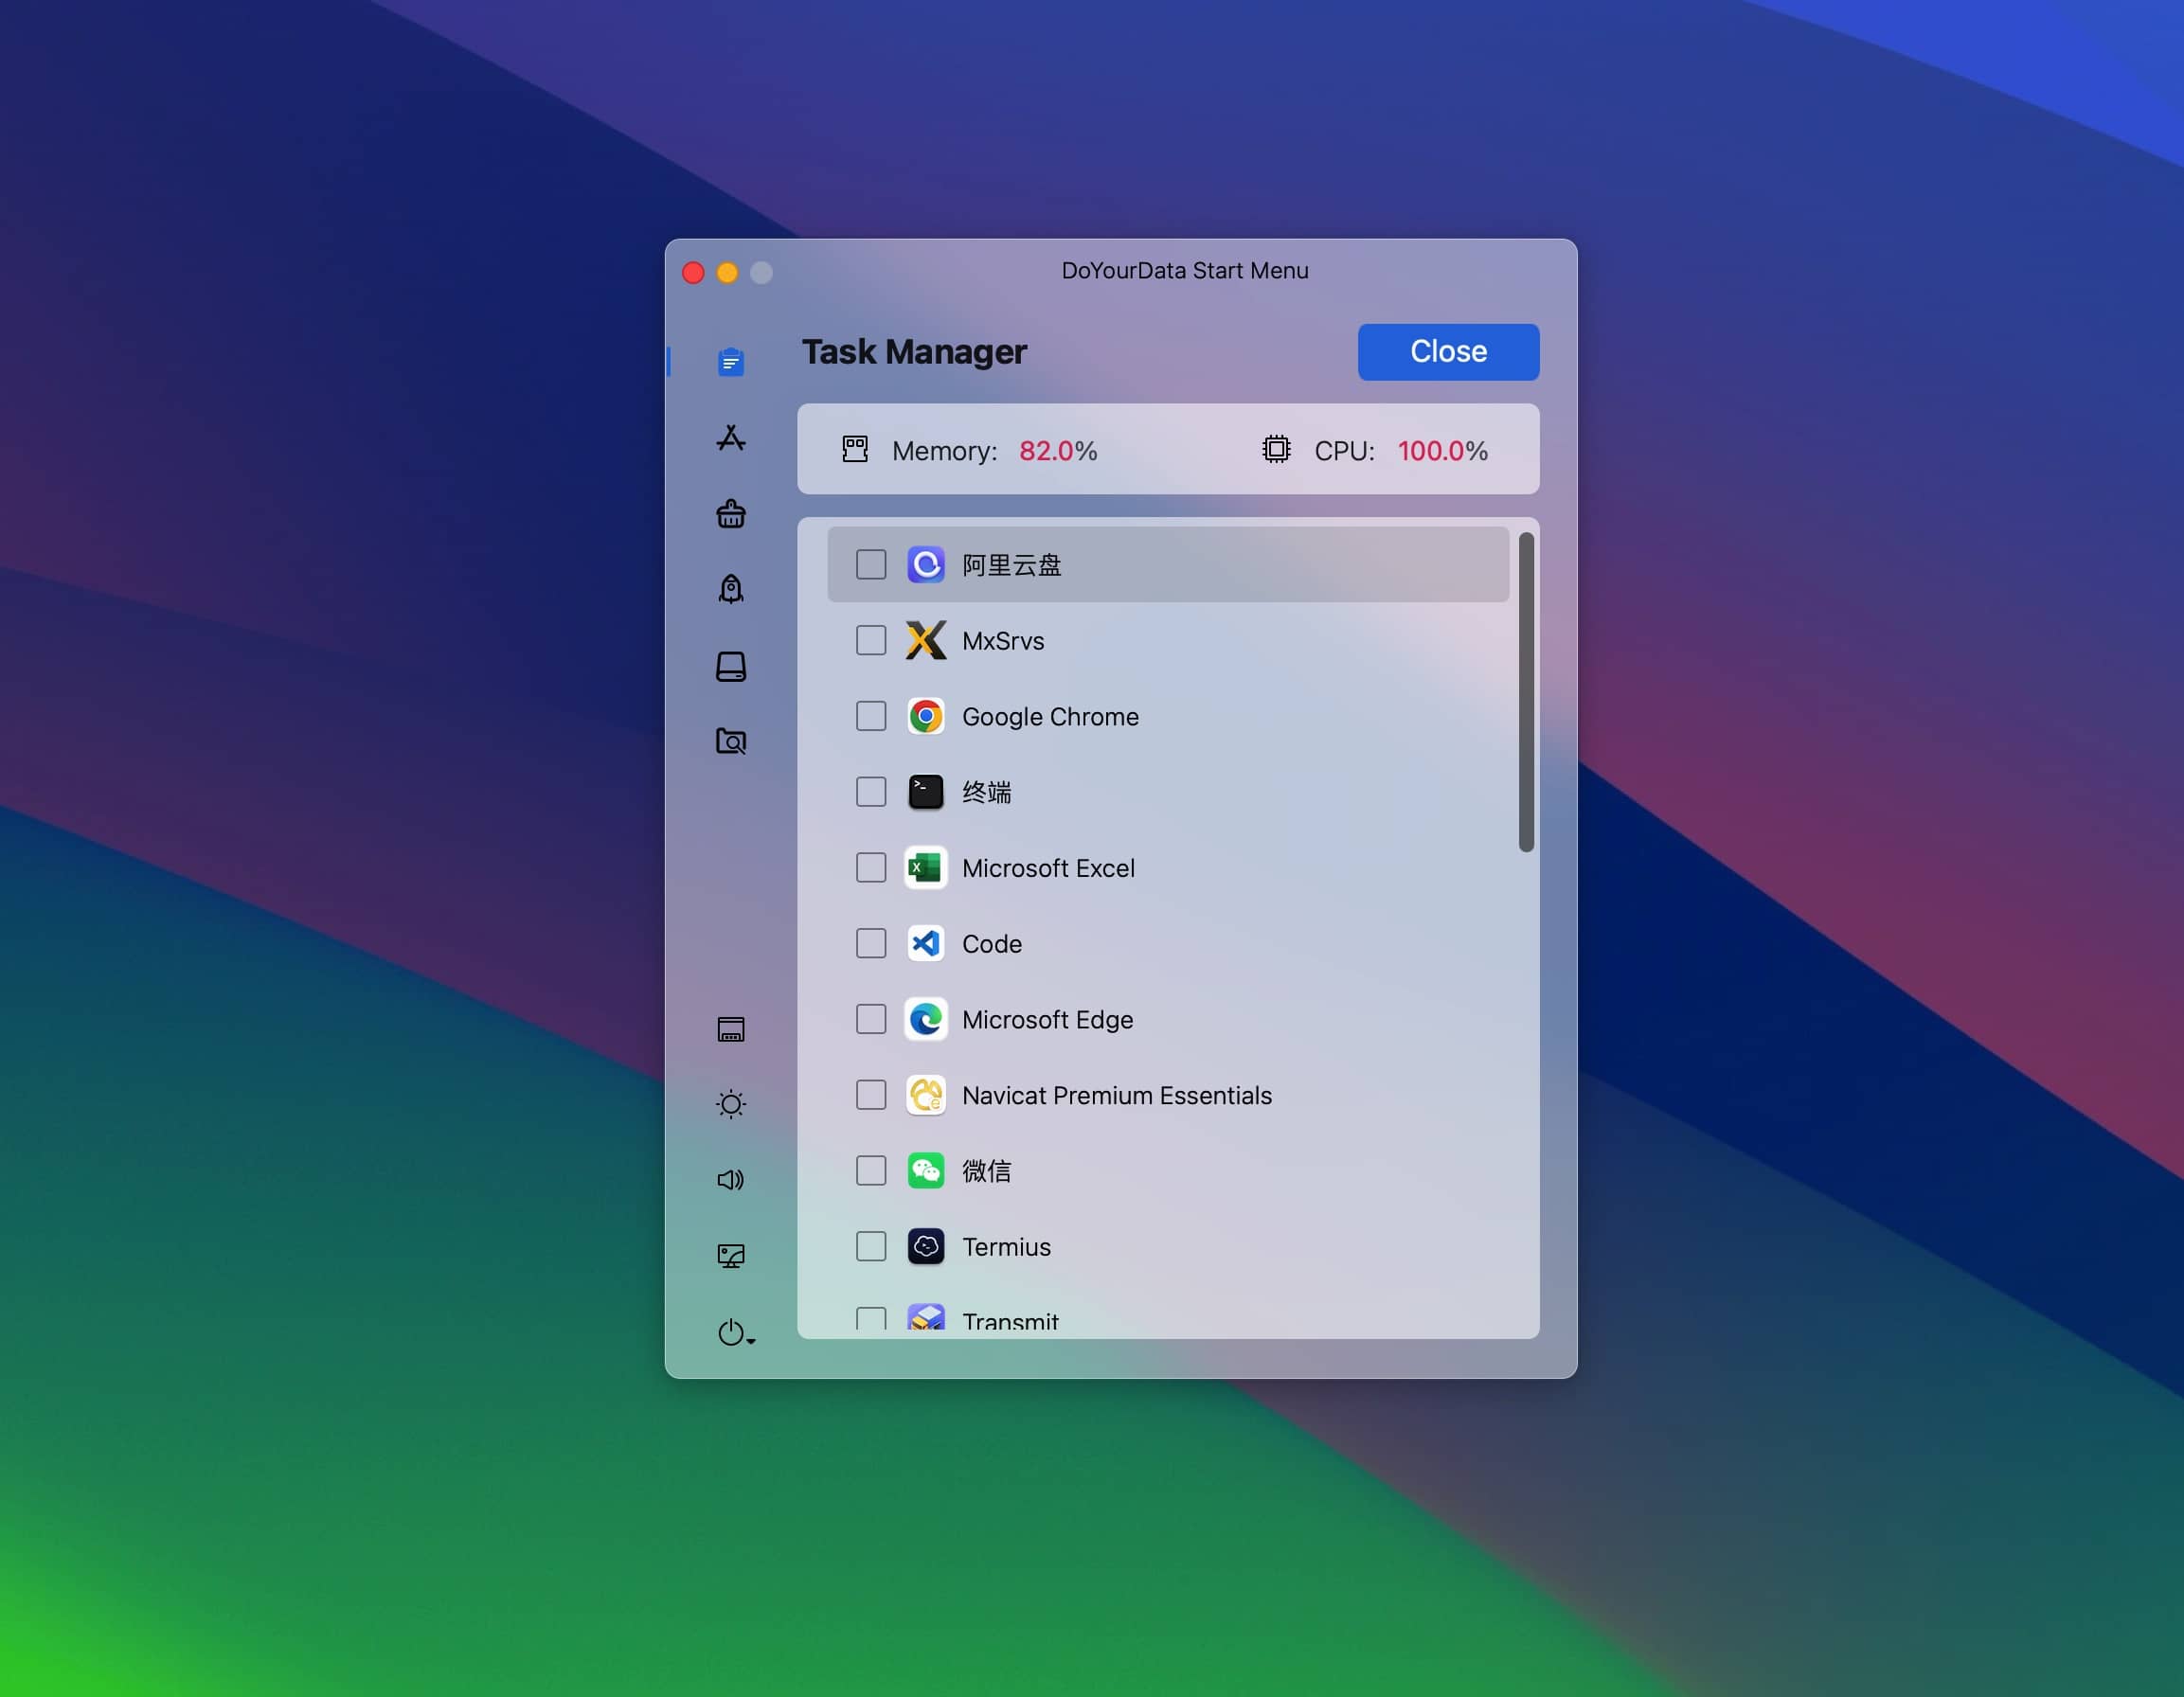
Task: Click the monitor display sidebar icon
Action: 731,1256
